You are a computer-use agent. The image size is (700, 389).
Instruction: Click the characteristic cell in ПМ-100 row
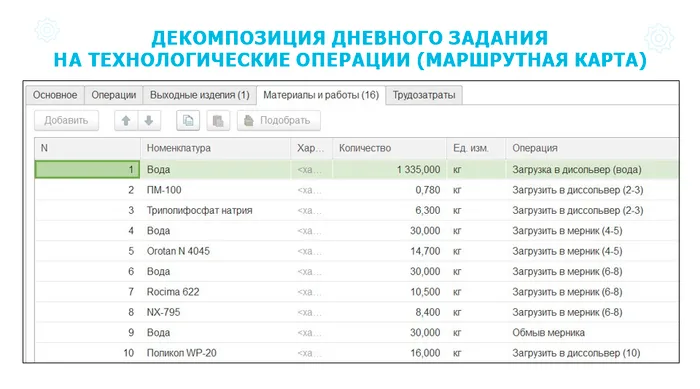(312, 190)
